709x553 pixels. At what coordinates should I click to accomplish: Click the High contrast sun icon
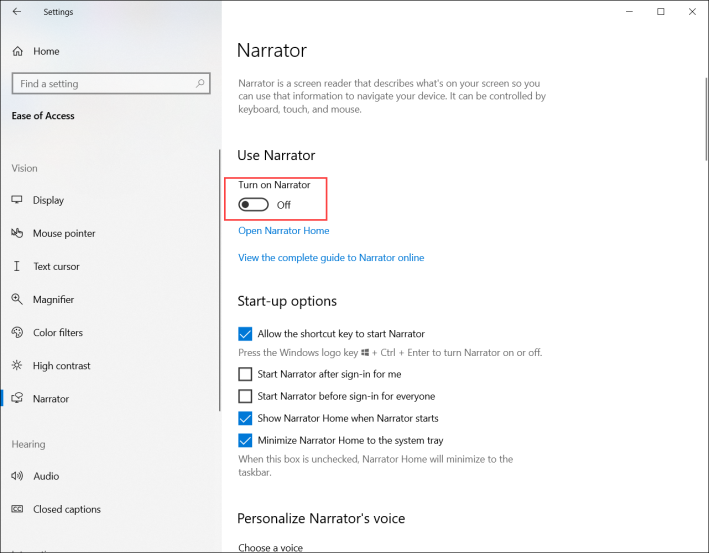17,365
